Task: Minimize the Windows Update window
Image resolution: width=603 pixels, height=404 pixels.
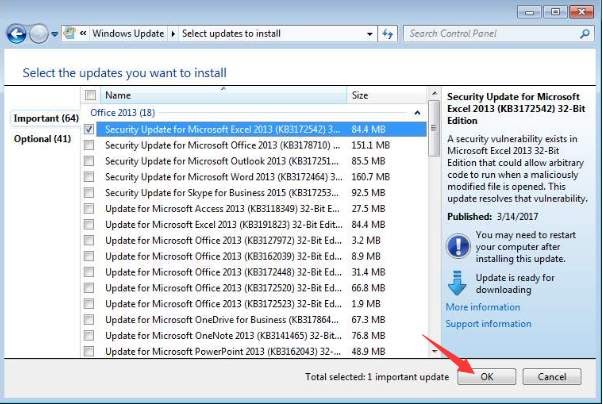Action: (x=529, y=12)
